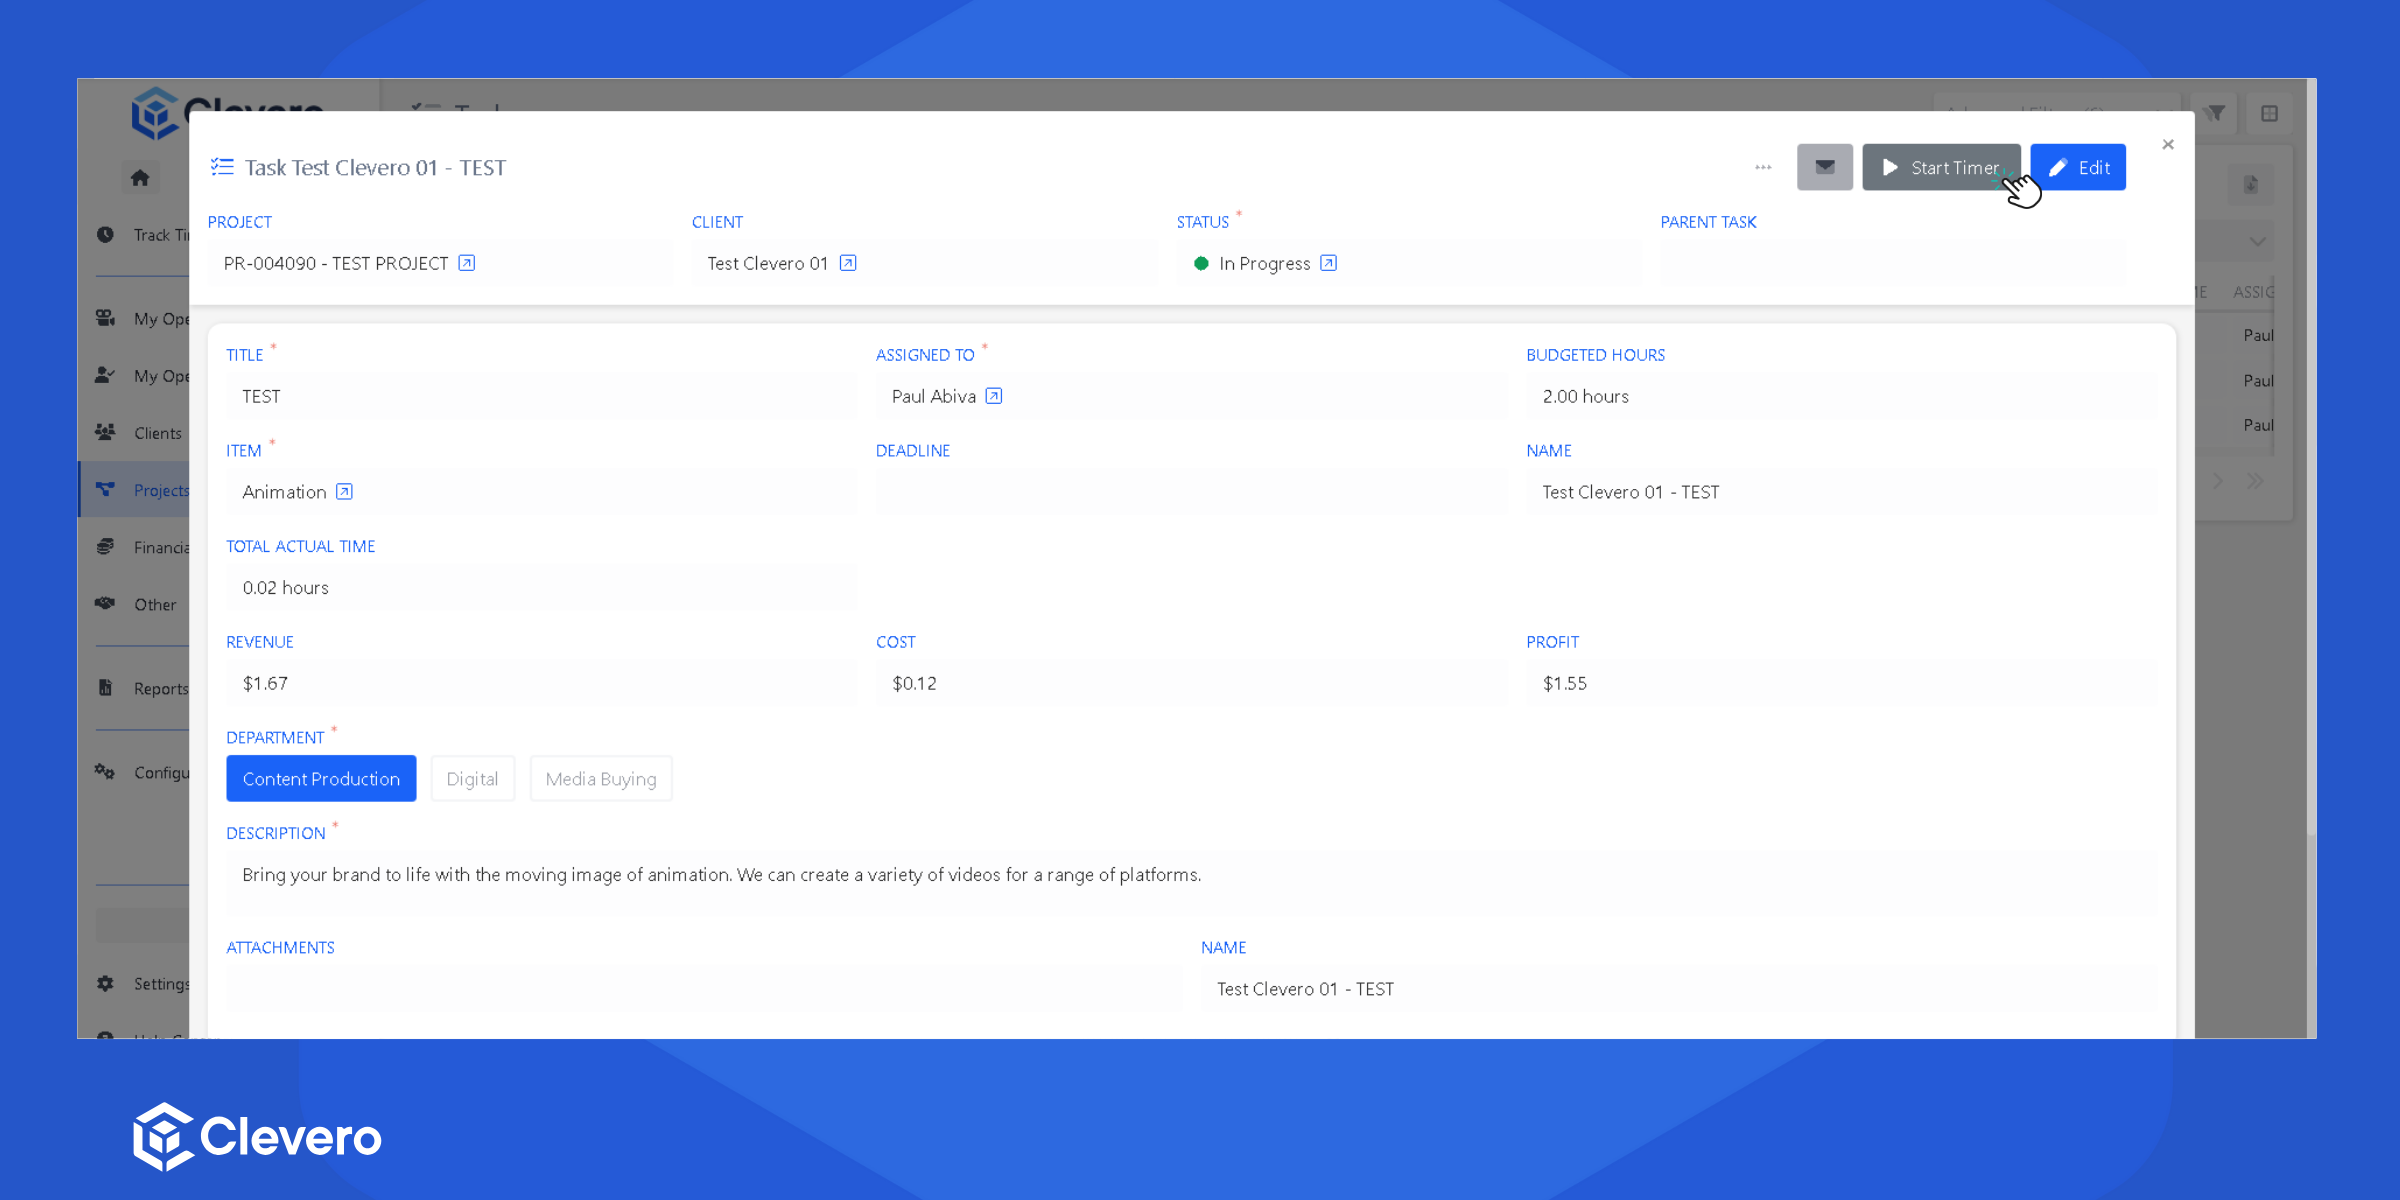Viewport: 2400px width, 1200px height.
Task: Click the Deadline field
Action: tap(1190, 492)
